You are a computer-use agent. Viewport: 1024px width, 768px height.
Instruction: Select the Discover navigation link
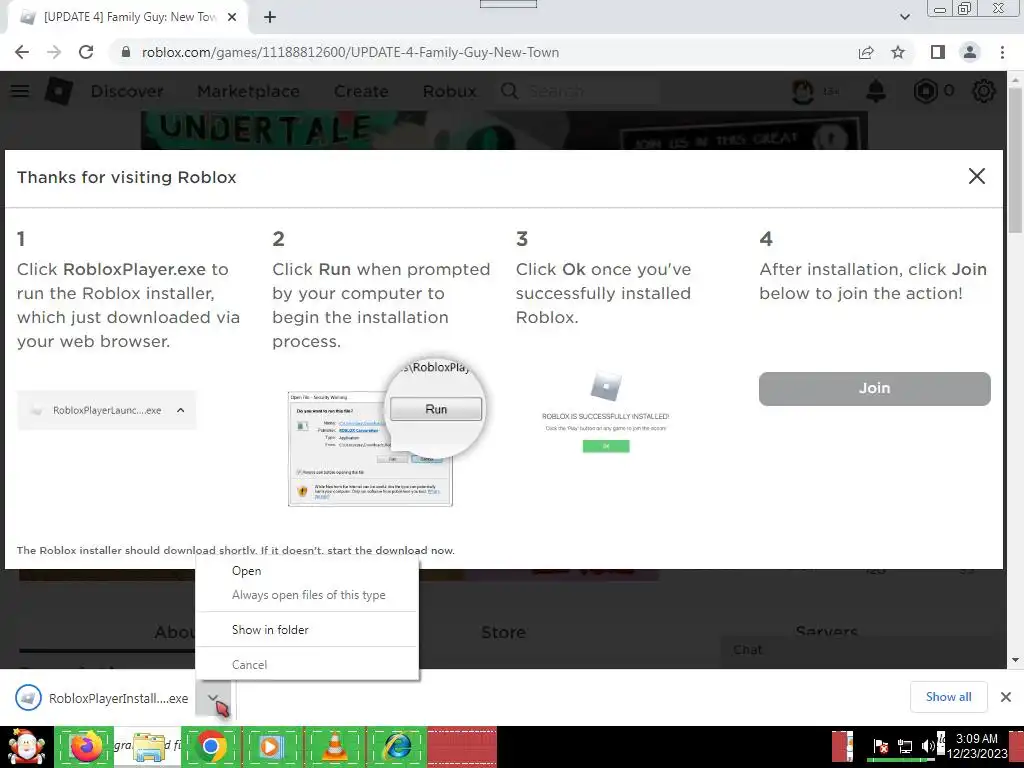click(x=127, y=91)
